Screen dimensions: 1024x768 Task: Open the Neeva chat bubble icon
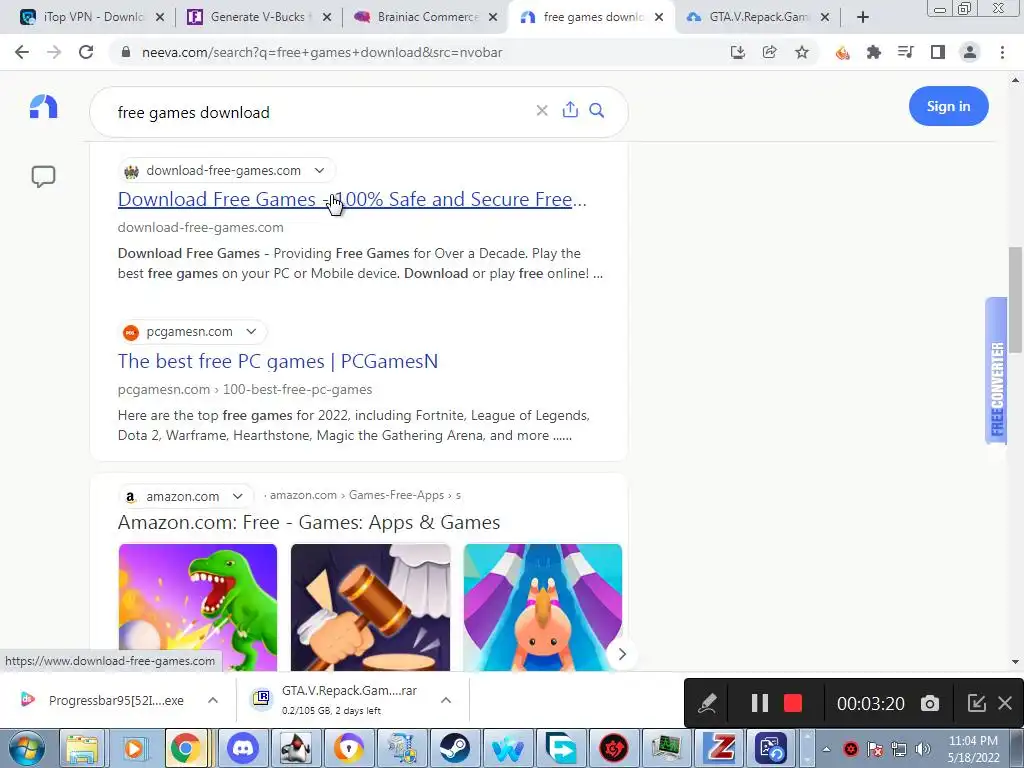coord(44,176)
